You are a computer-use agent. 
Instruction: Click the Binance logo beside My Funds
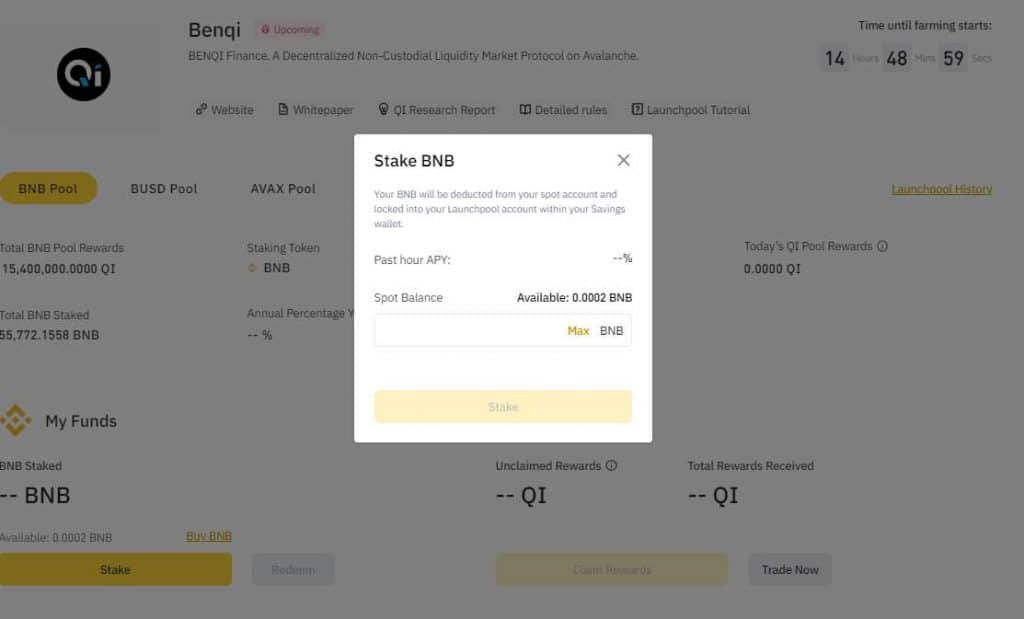[16, 420]
